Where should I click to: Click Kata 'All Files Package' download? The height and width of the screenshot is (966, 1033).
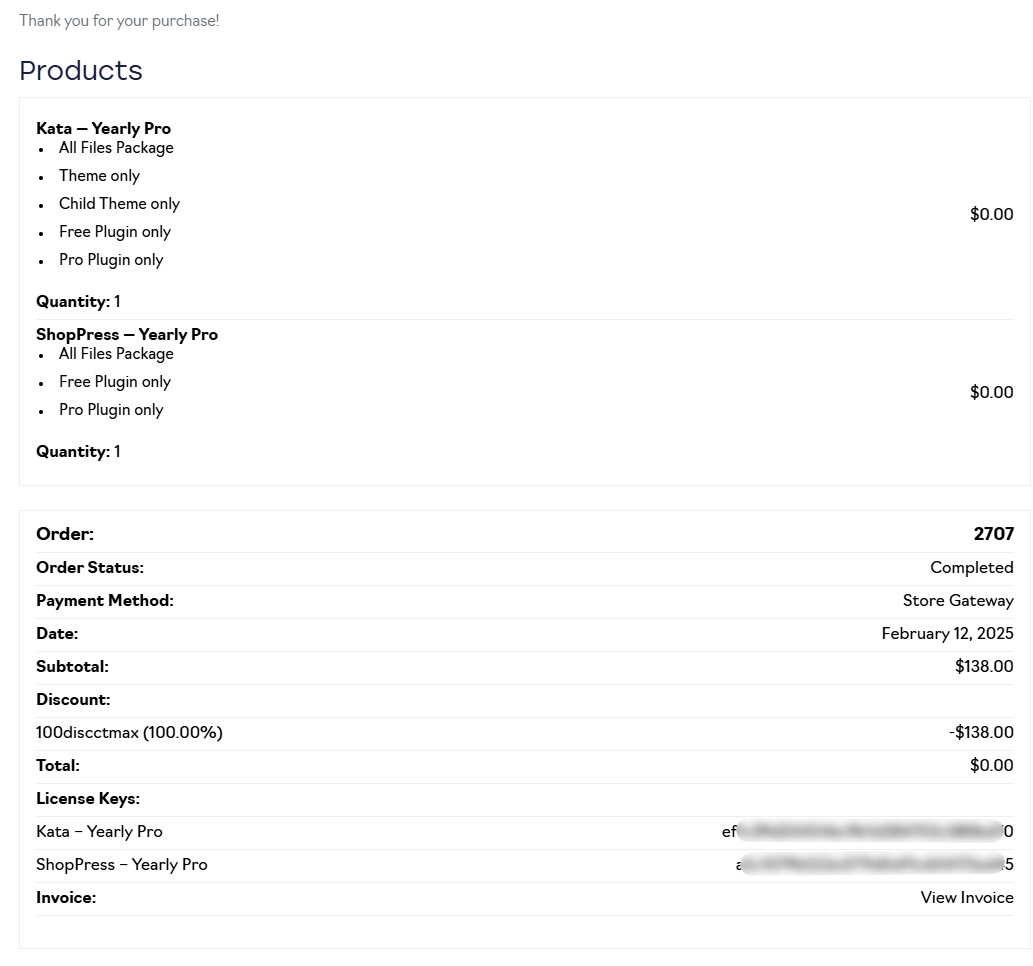(x=116, y=148)
